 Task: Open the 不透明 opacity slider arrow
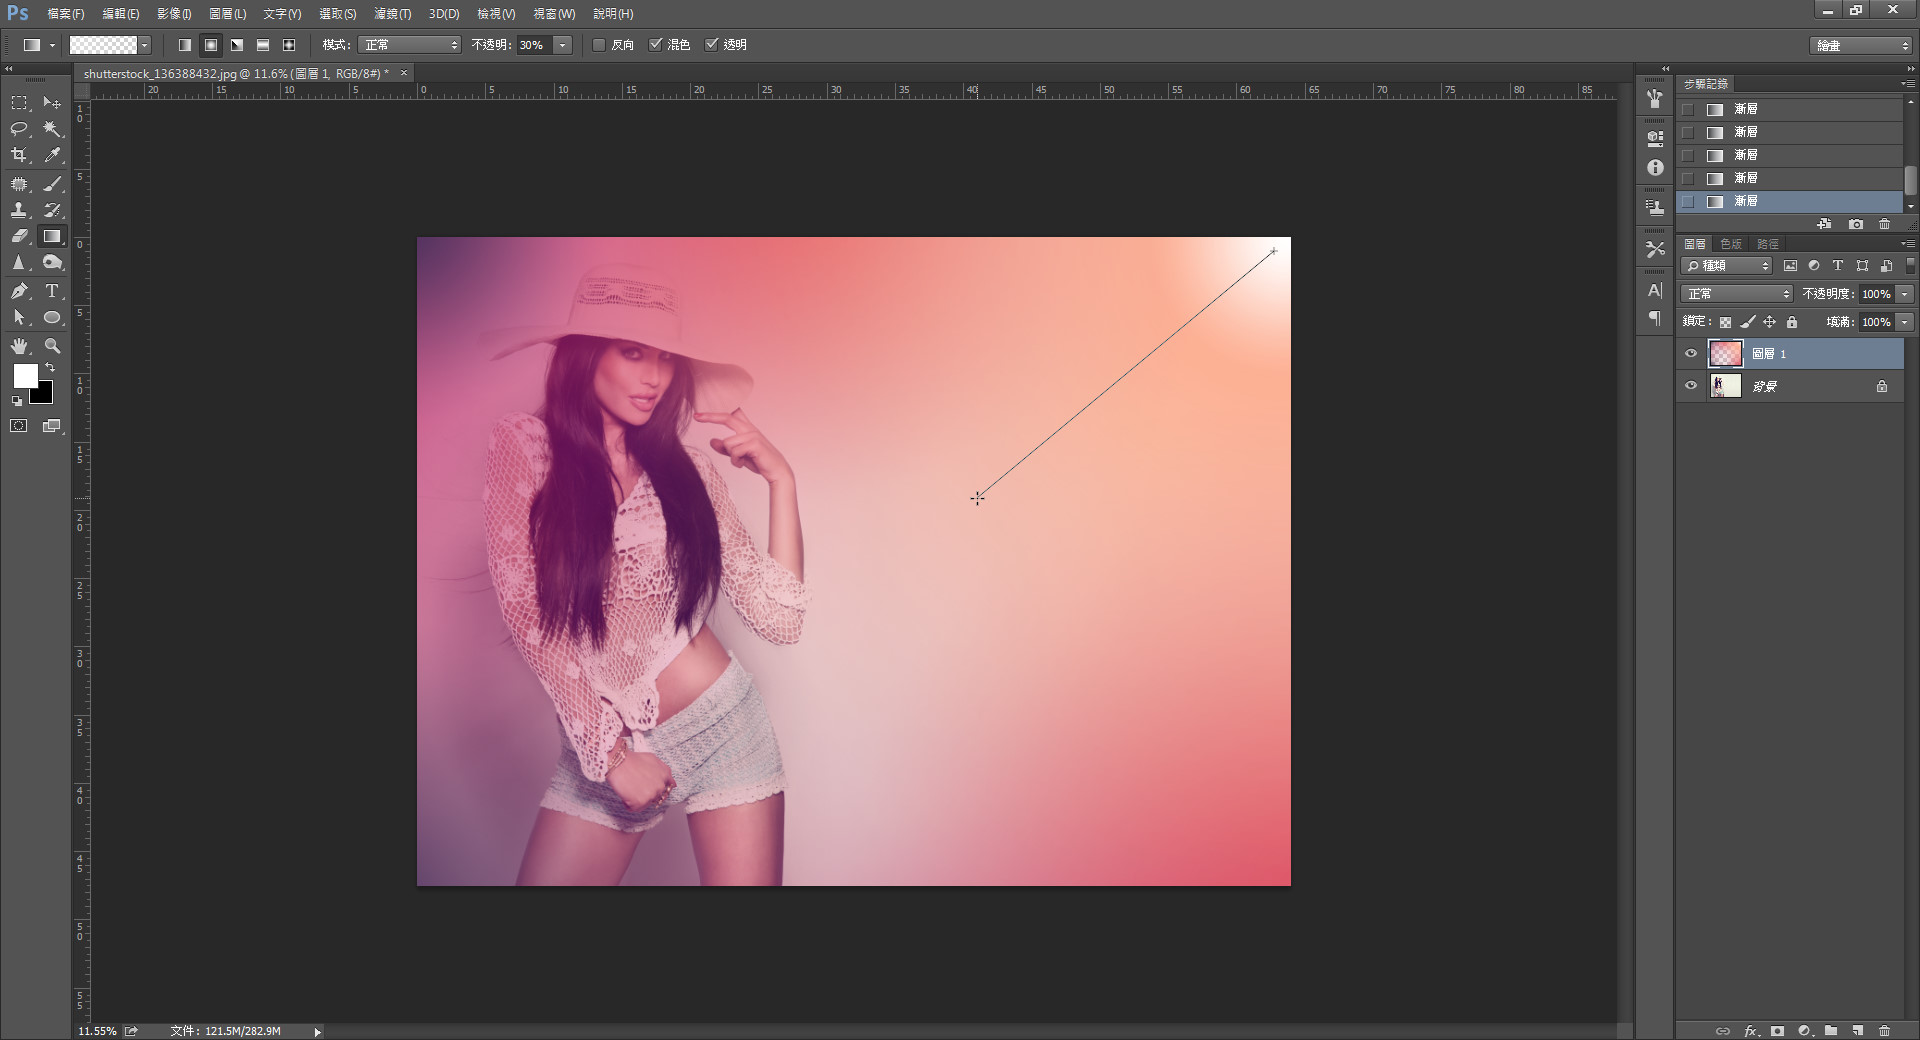click(563, 45)
